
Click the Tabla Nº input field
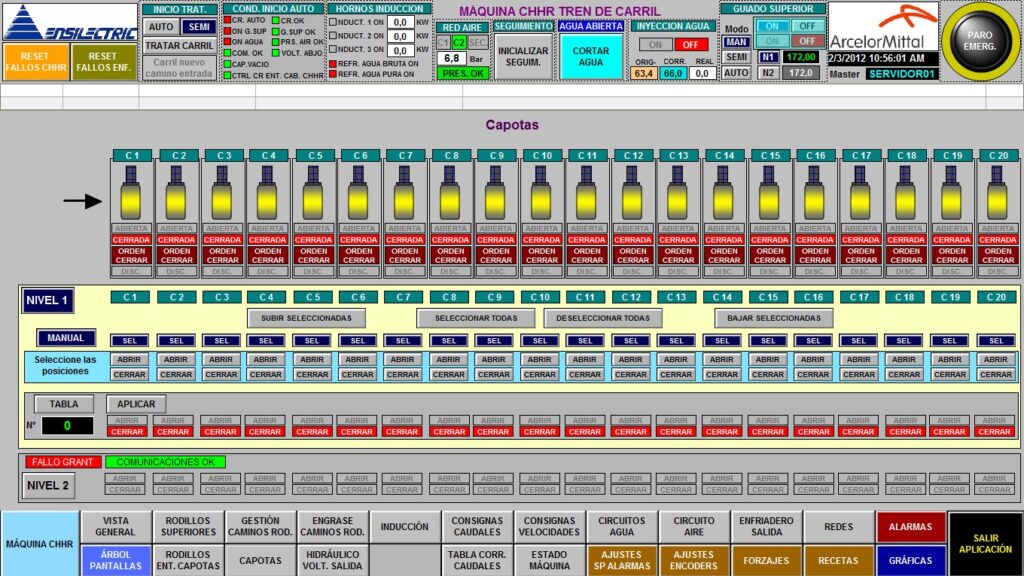[x=67, y=426]
